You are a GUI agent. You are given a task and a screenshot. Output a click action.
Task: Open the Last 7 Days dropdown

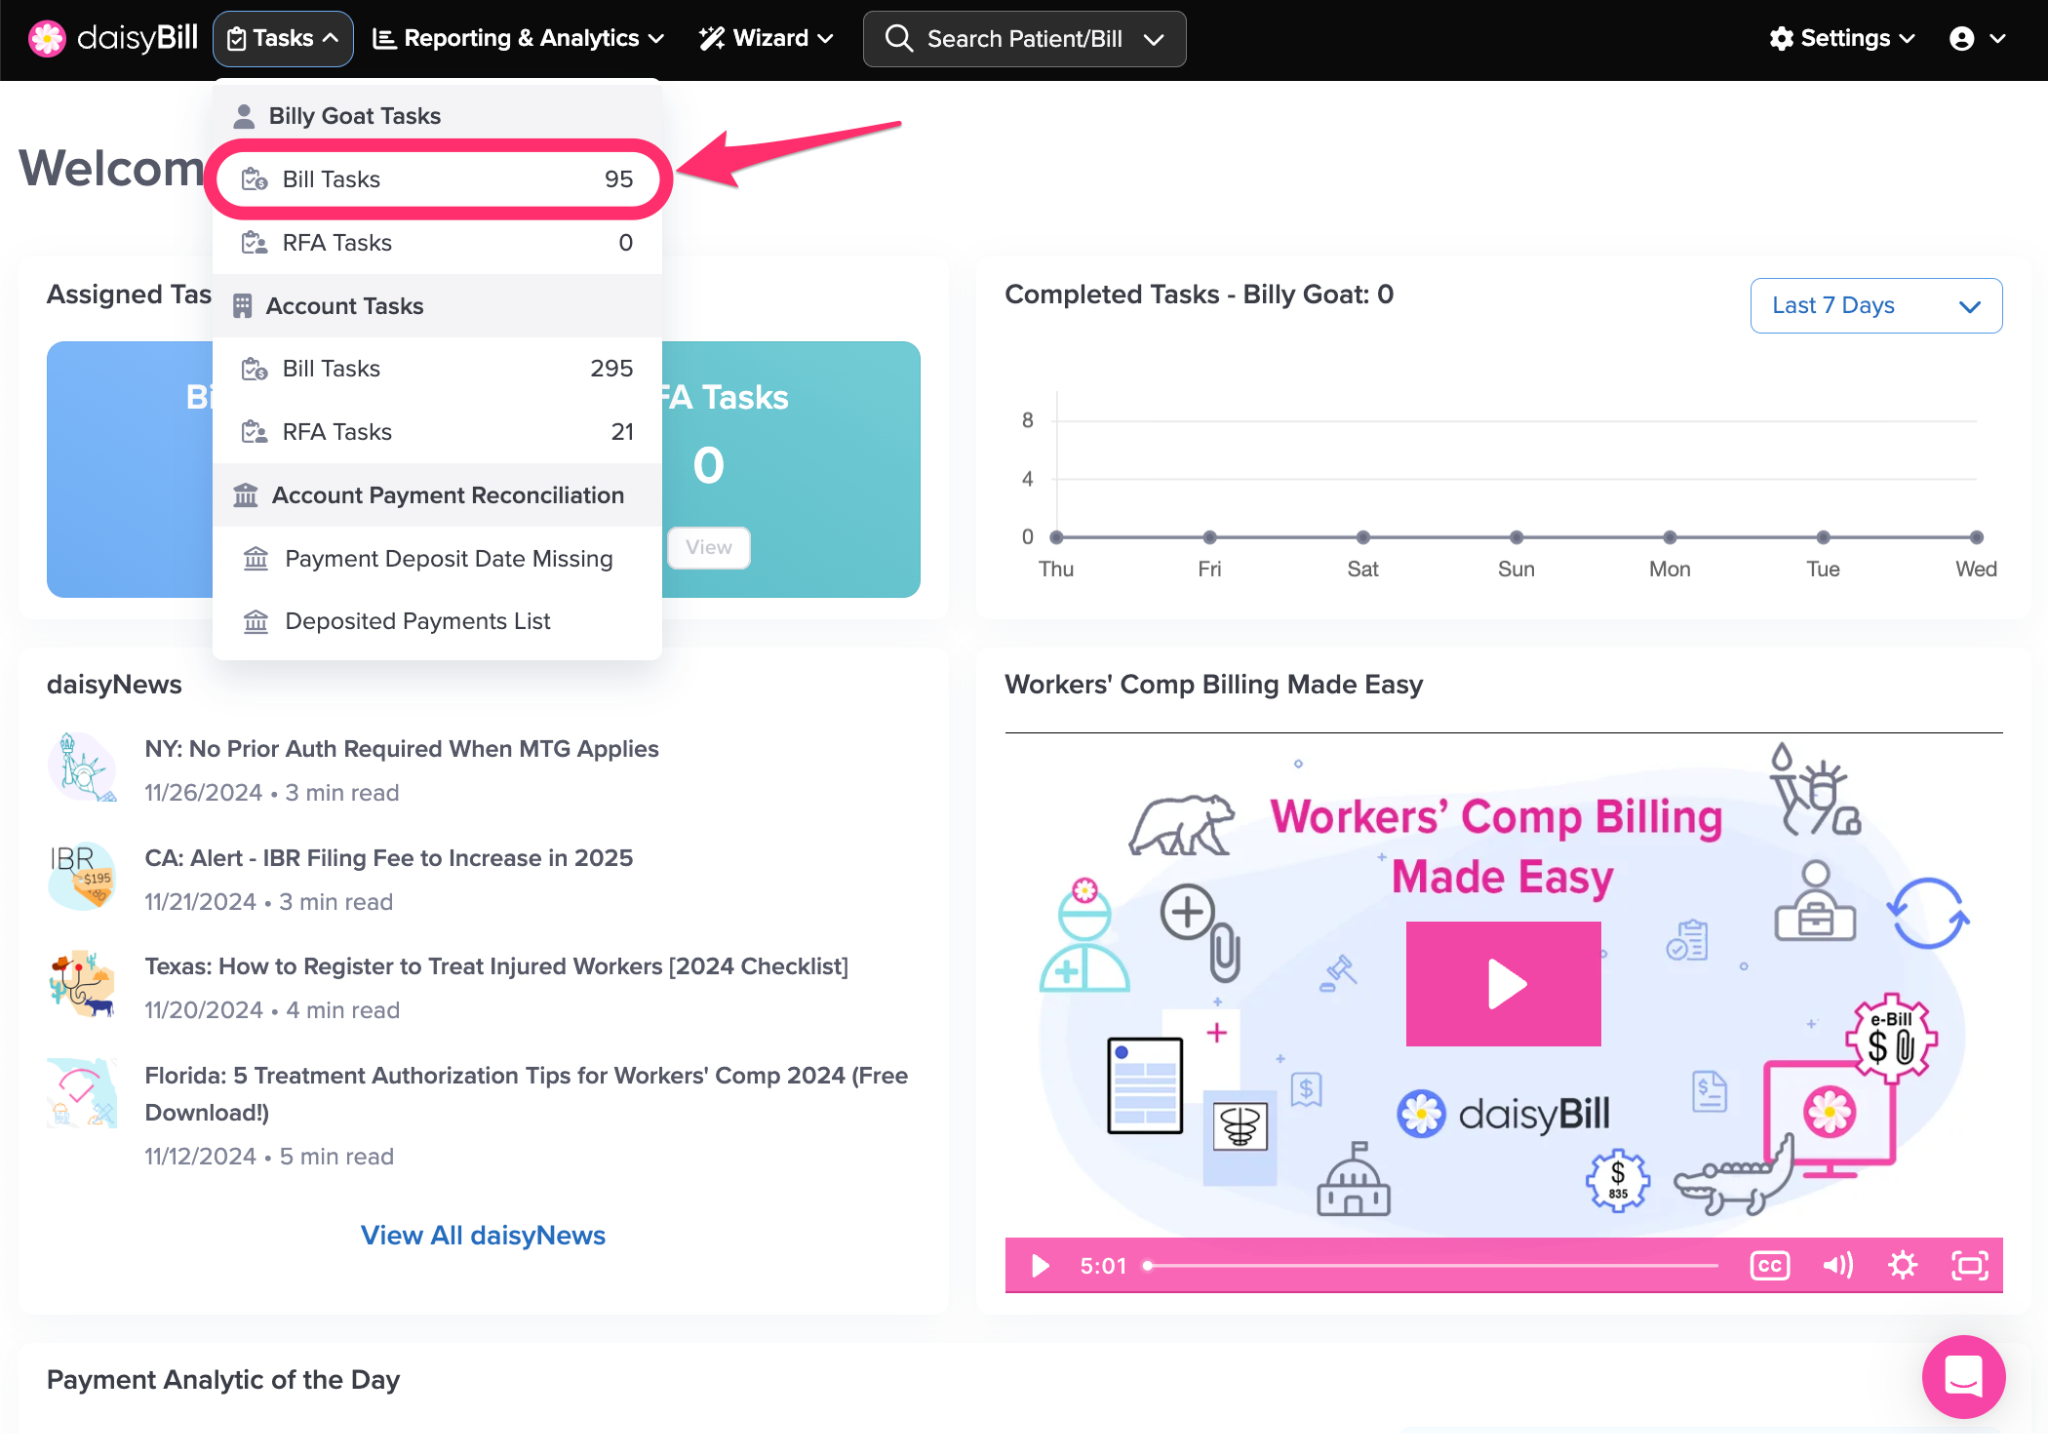click(1875, 305)
